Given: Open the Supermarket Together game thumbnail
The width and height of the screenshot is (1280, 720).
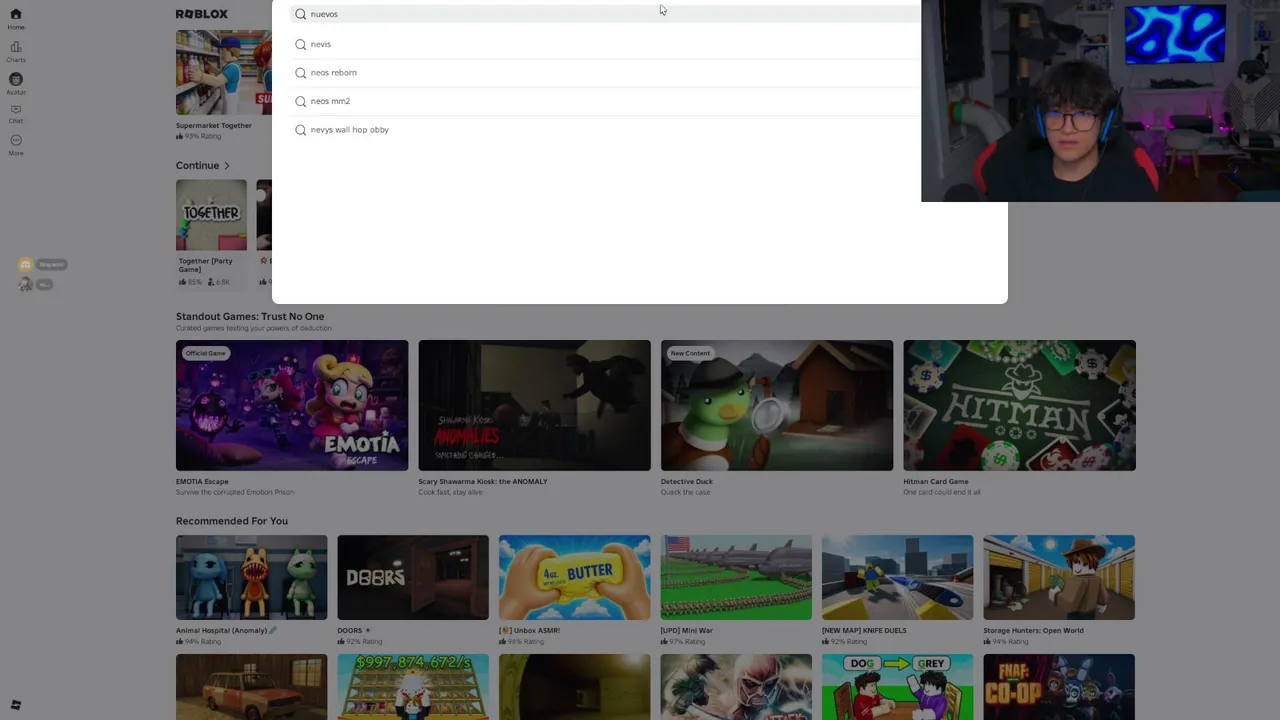Looking at the screenshot, I should 223,73.
